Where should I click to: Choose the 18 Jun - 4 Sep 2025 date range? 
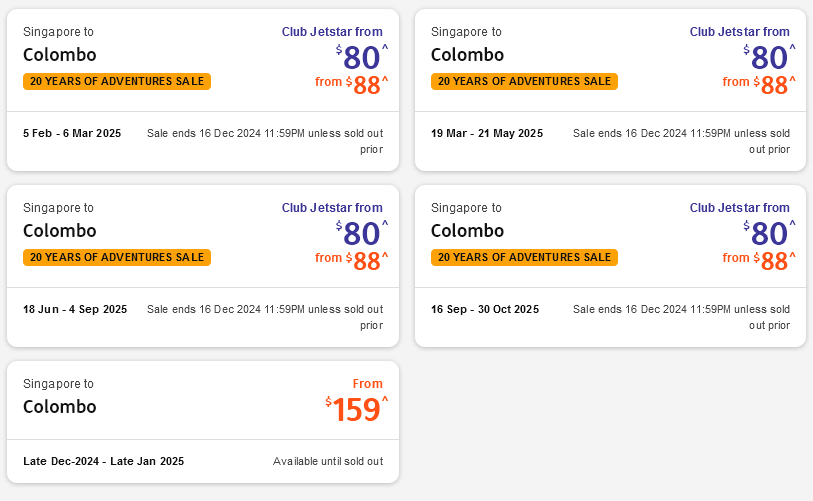75,310
